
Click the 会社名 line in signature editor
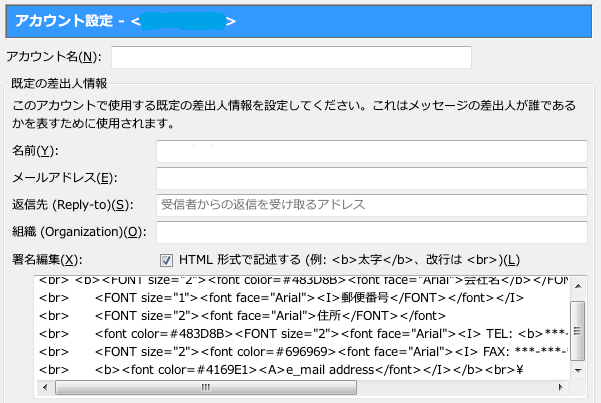click(x=300, y=280)
